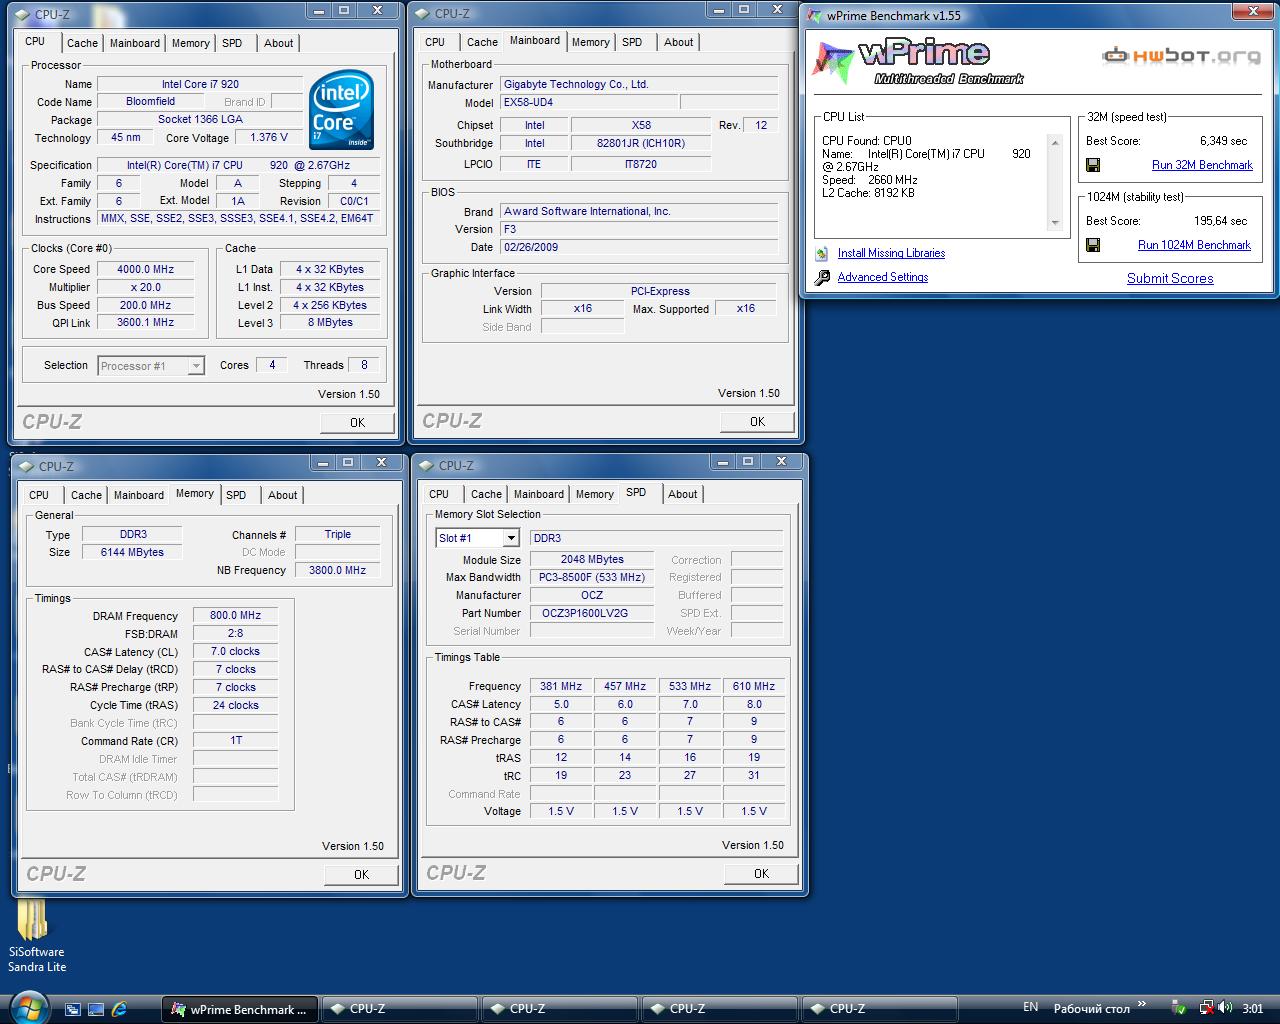Click the Command Rate 1T value

pyautogui.click(x=235, y=741)
